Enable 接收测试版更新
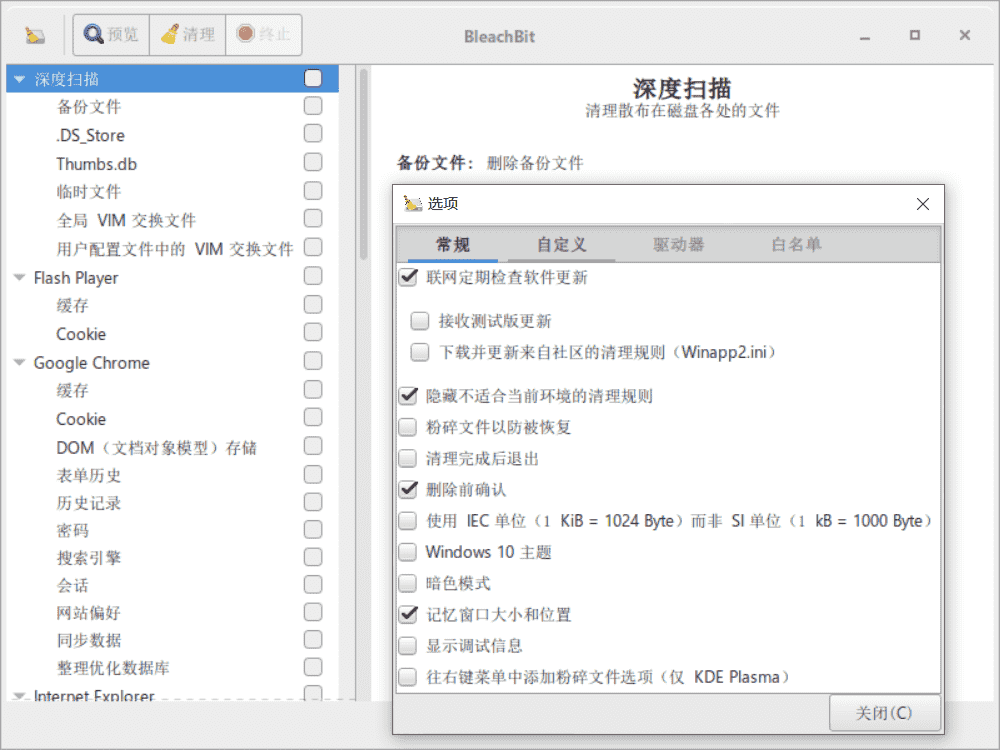Screen dimensions: 1000x750 click(x=420, y=320)
